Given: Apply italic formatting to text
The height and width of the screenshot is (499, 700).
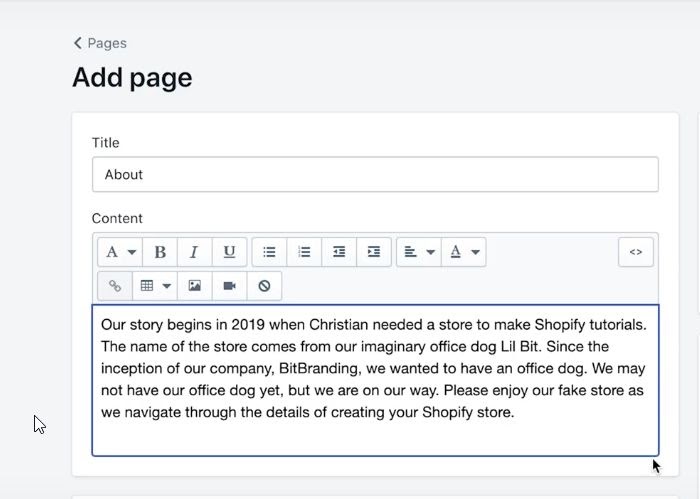Looking at the screenshot, I should (x=194, y=252).
